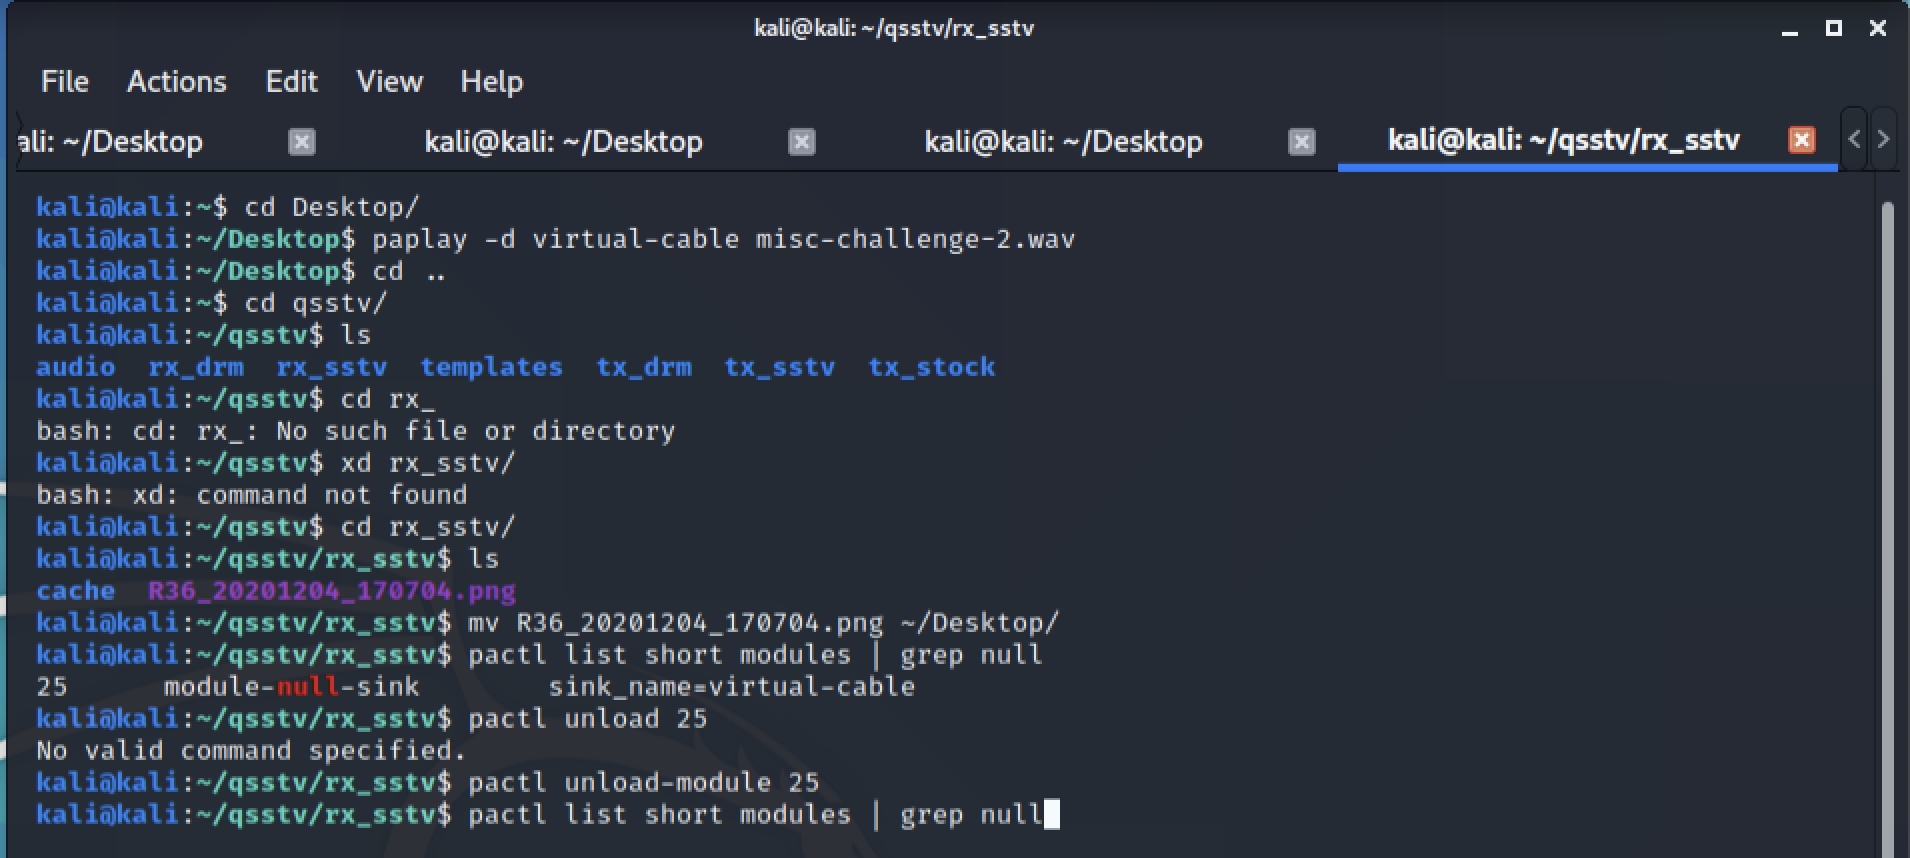The image size is (1910, 858).
Task: Maximize the terminal window
Action: (1834, 28)
